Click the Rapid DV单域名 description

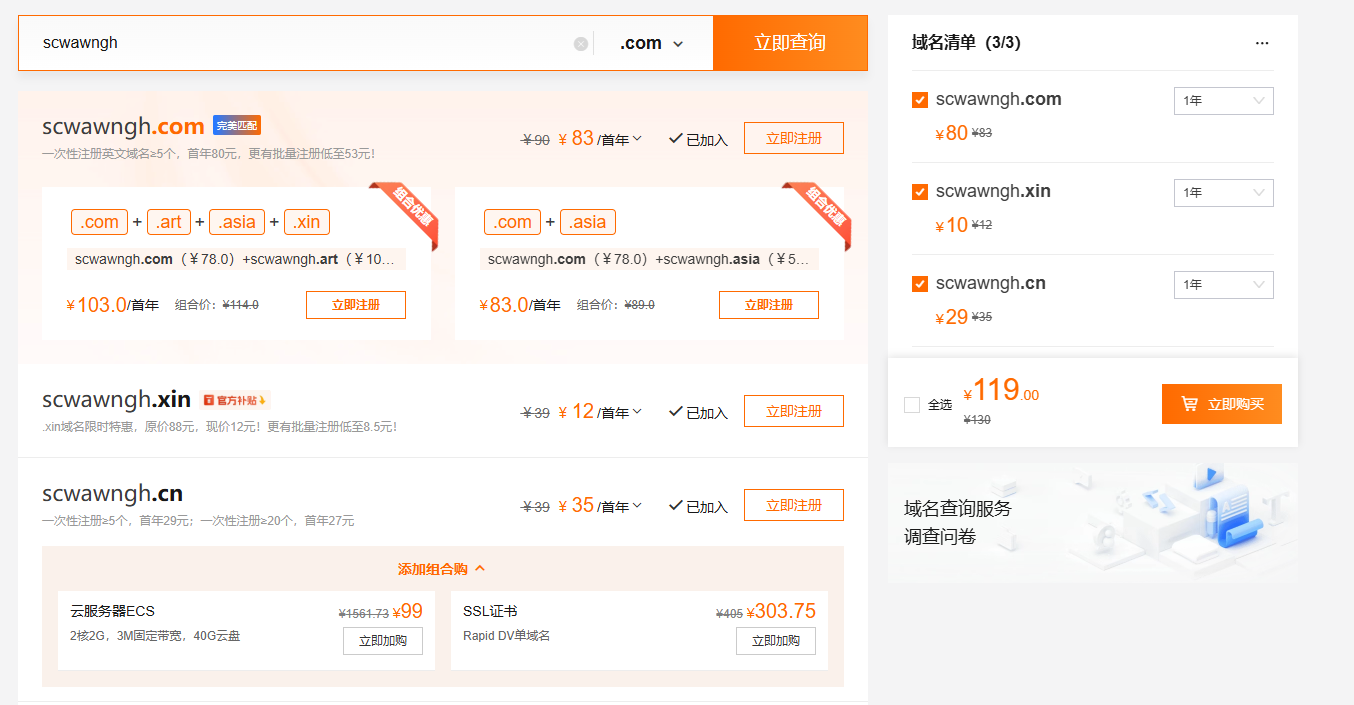507,636
